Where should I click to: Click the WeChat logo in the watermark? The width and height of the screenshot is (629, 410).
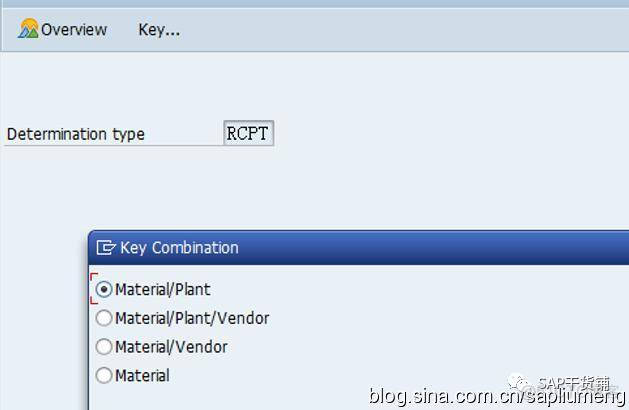pyautogui.click(x=519, y=383)
